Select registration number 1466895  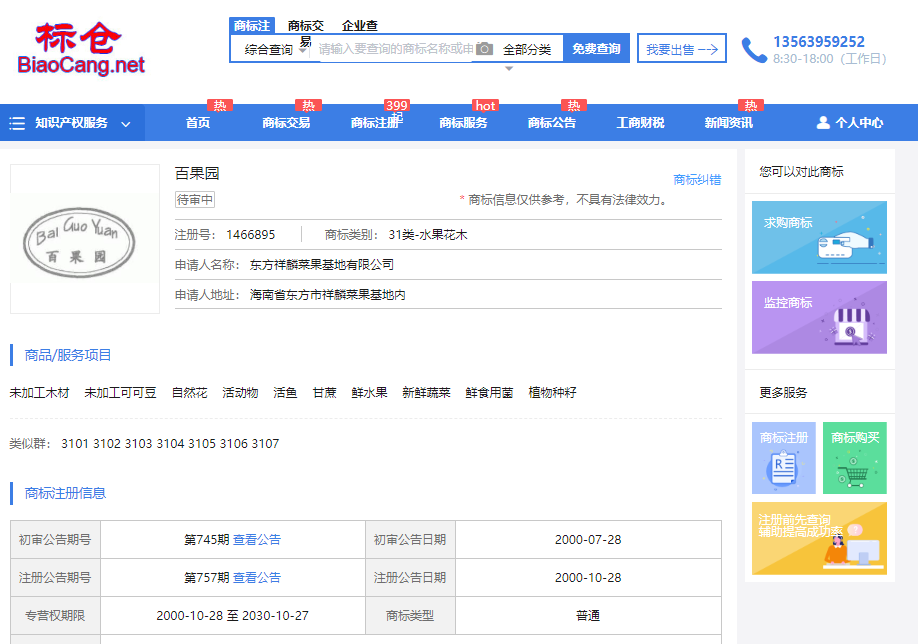tap(251, 235)
